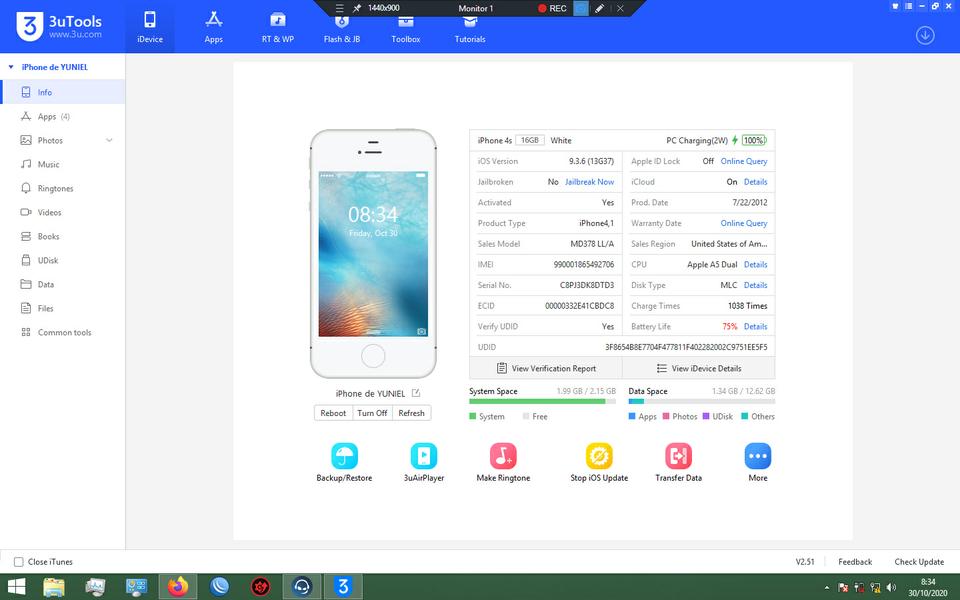Viewport: 960px width, 600px height.
Task: Click the purple UDisk legend swatch
Action: (x=706, y=416)
